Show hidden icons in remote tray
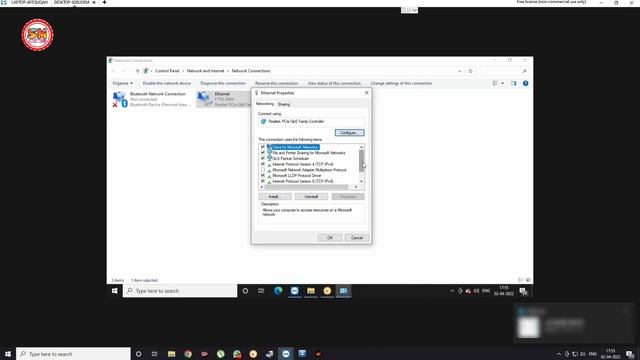The height and width of the screenshot is (360, 640). 452,291
